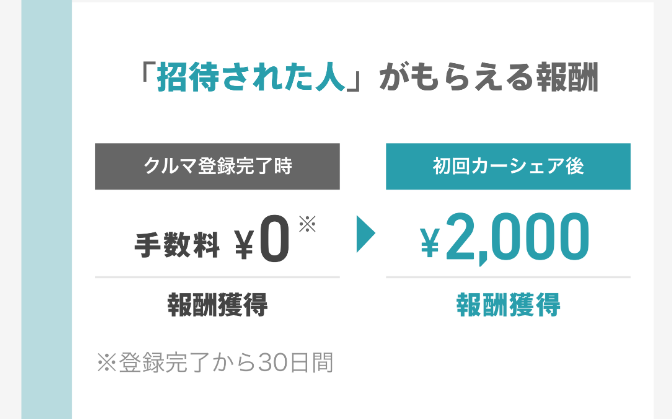The height and width of the screenshot is (419, 672).
Task: Click the opening bracket 「 of the heading
Action: coord(149,75)
